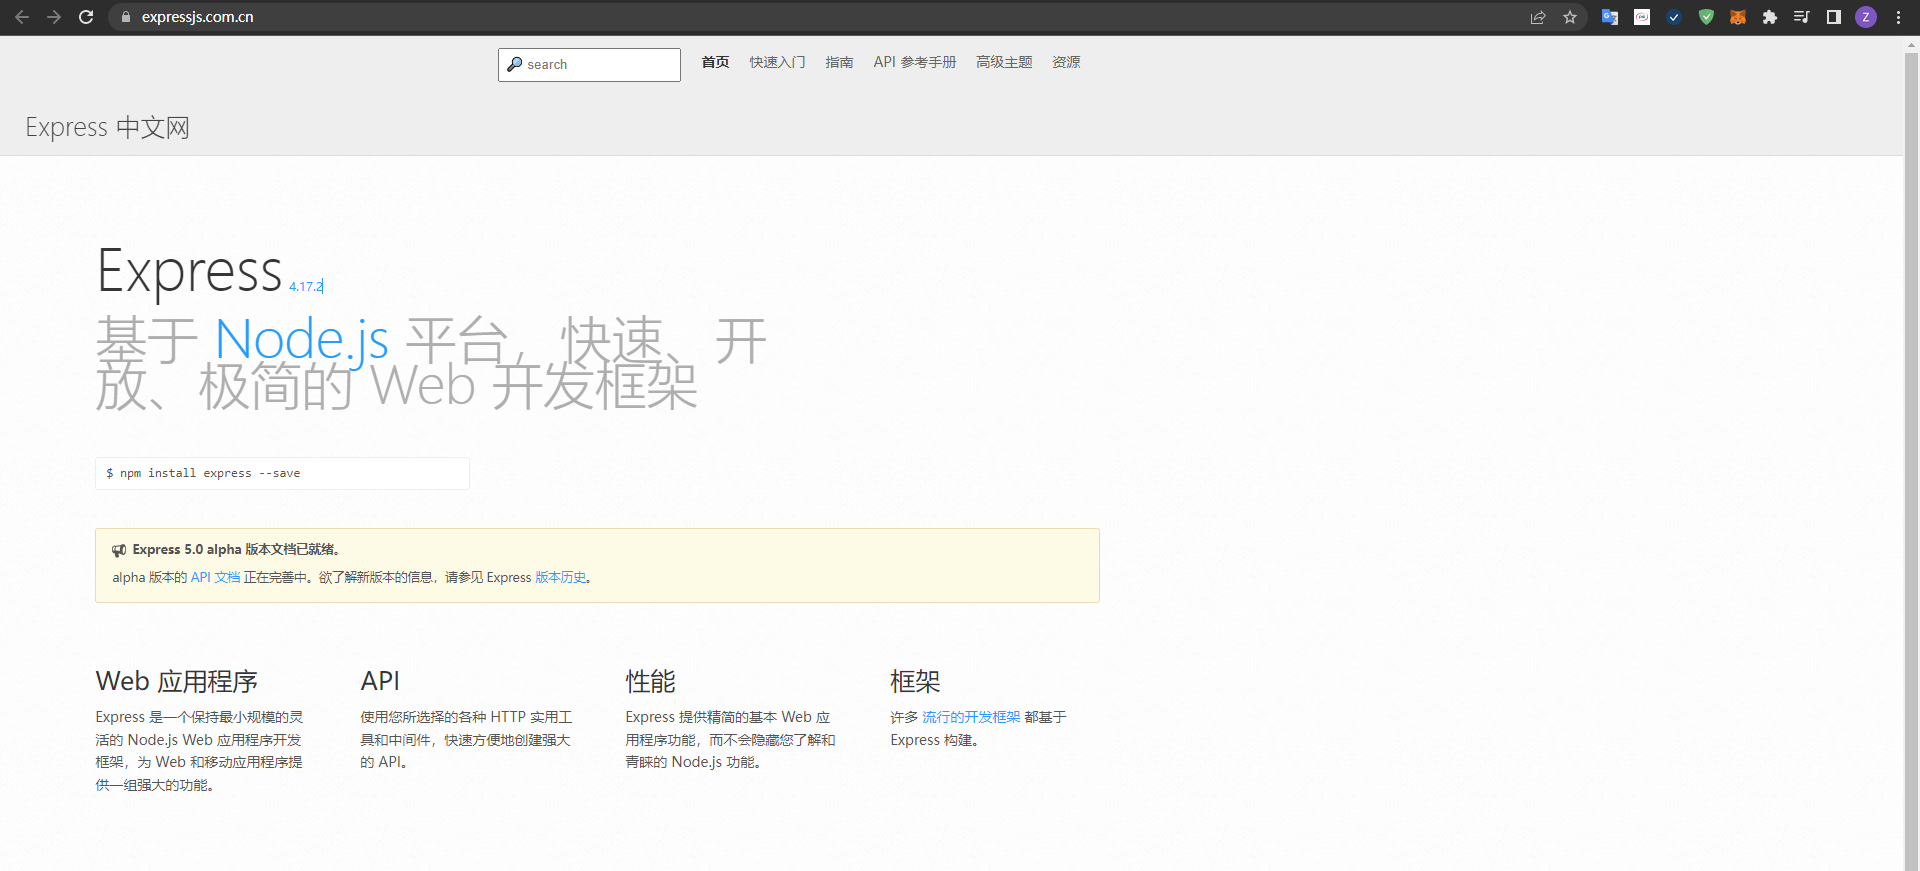The image size is (1920, 871).
Task: Open the 版本历史 link
Action: point(560,577)
